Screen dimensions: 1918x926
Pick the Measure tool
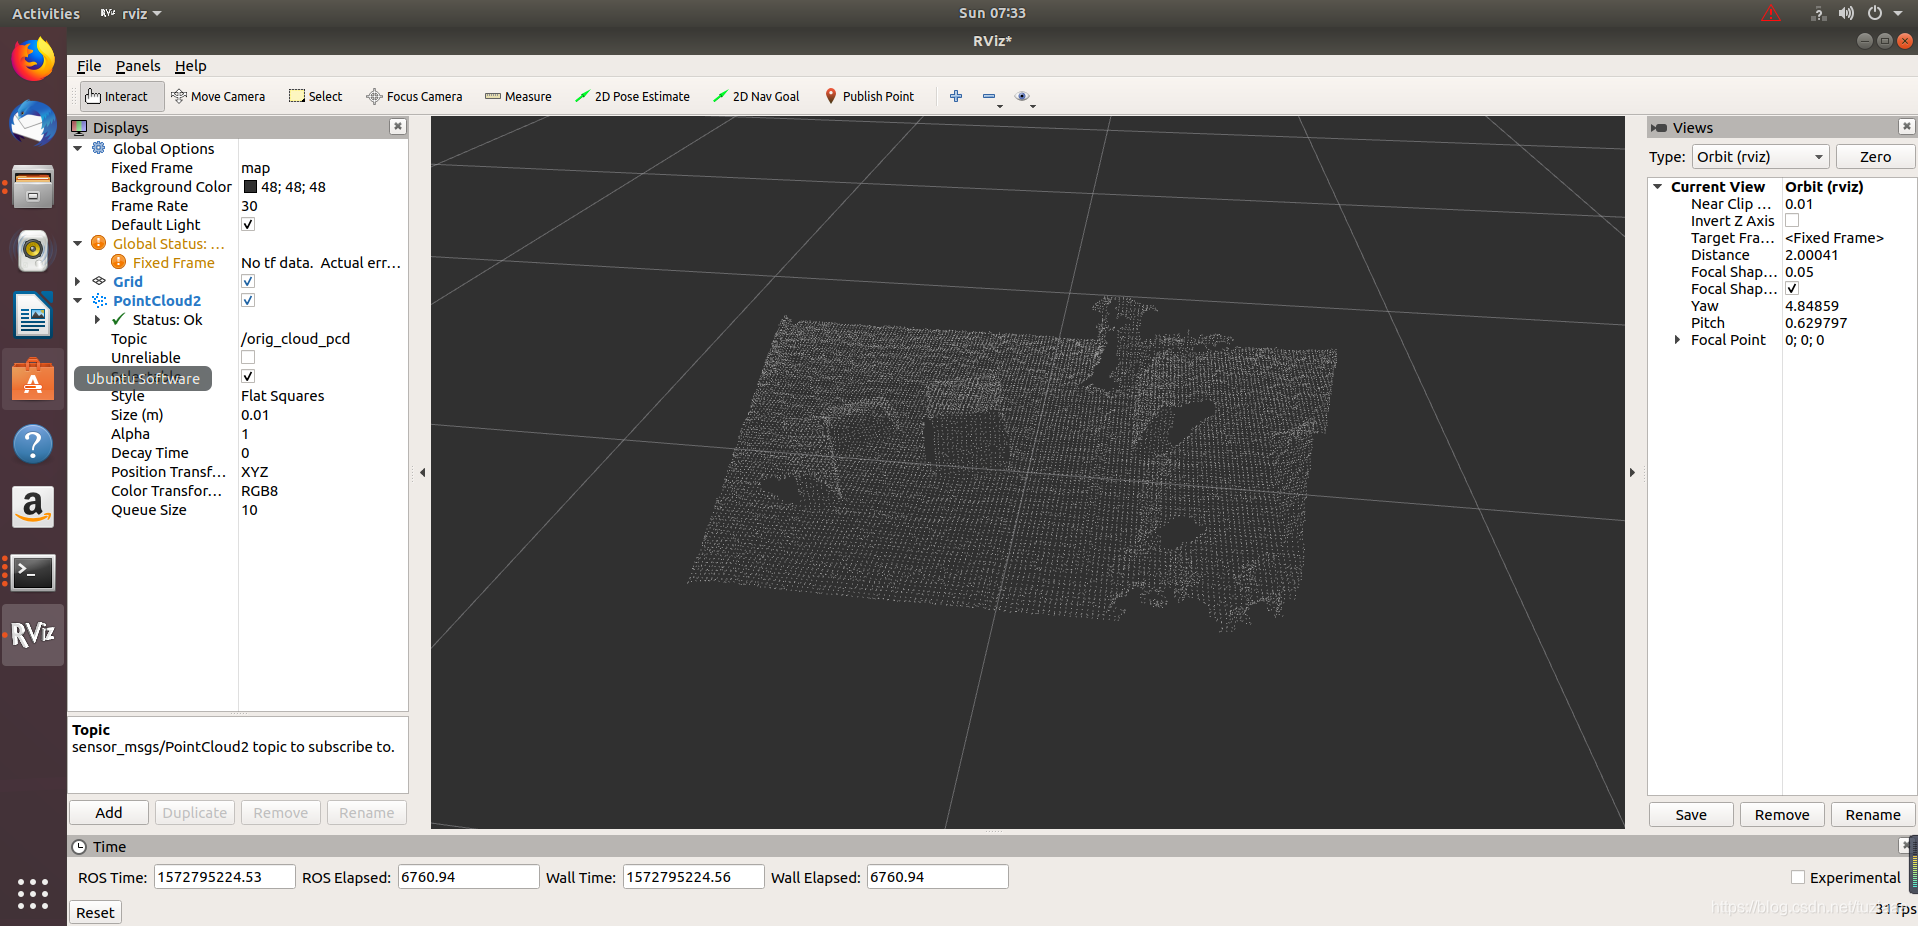click(518, 97)
